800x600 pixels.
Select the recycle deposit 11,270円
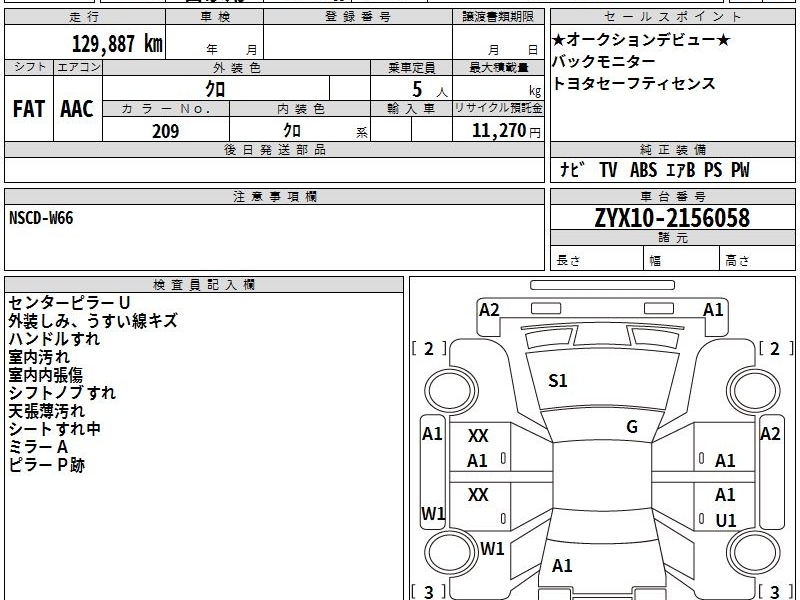pyautogui.click(x=506, y=131)
